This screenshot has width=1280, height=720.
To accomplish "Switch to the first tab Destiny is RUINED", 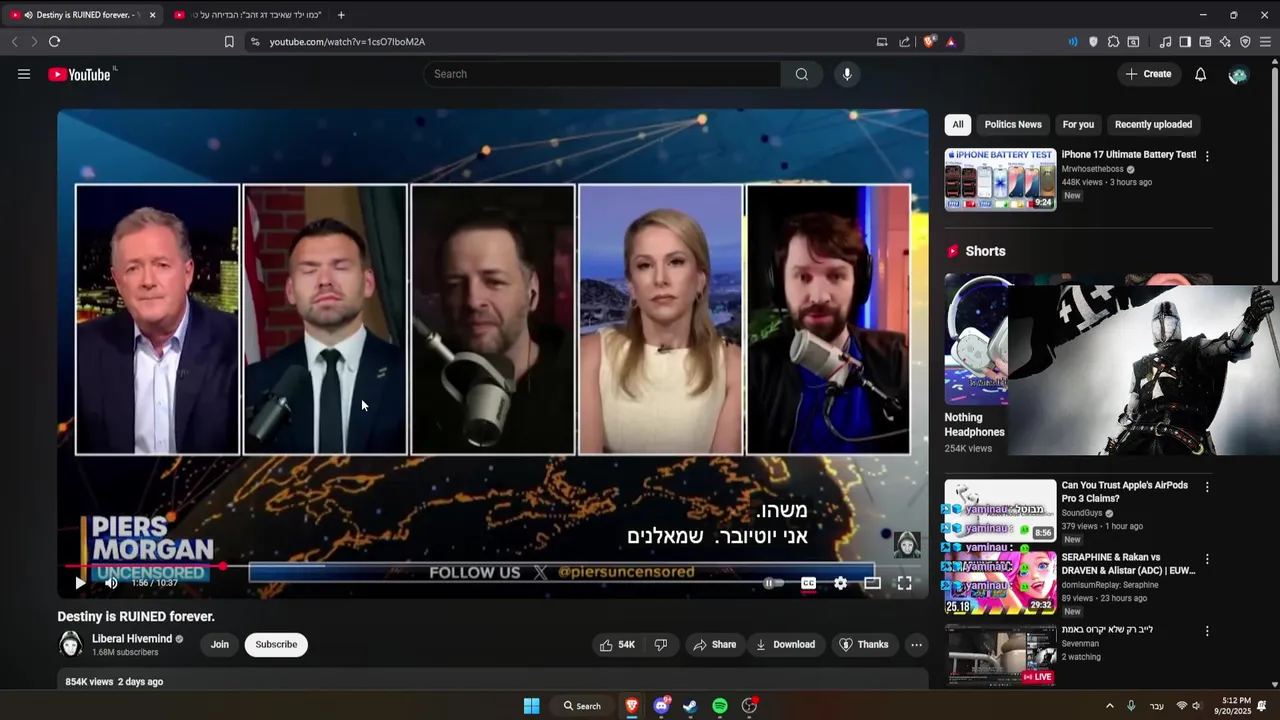I will (x=84, y=15).
